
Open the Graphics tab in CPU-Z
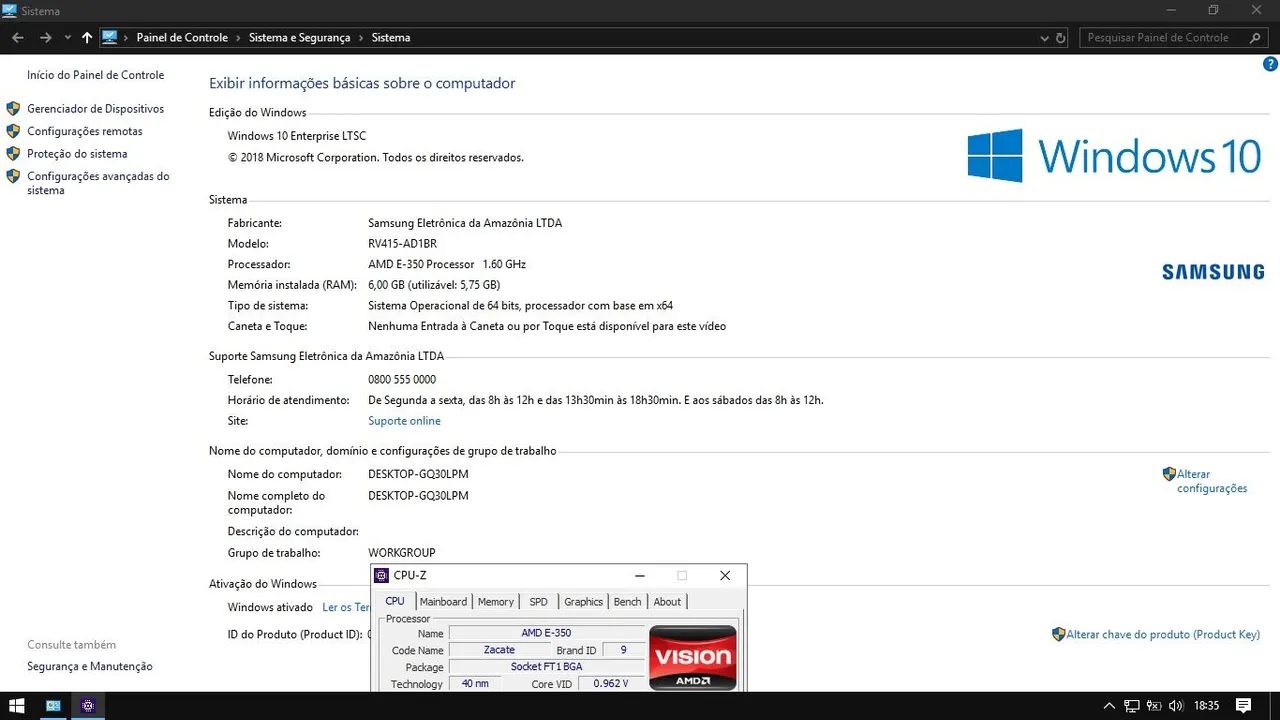click(583, 601)
